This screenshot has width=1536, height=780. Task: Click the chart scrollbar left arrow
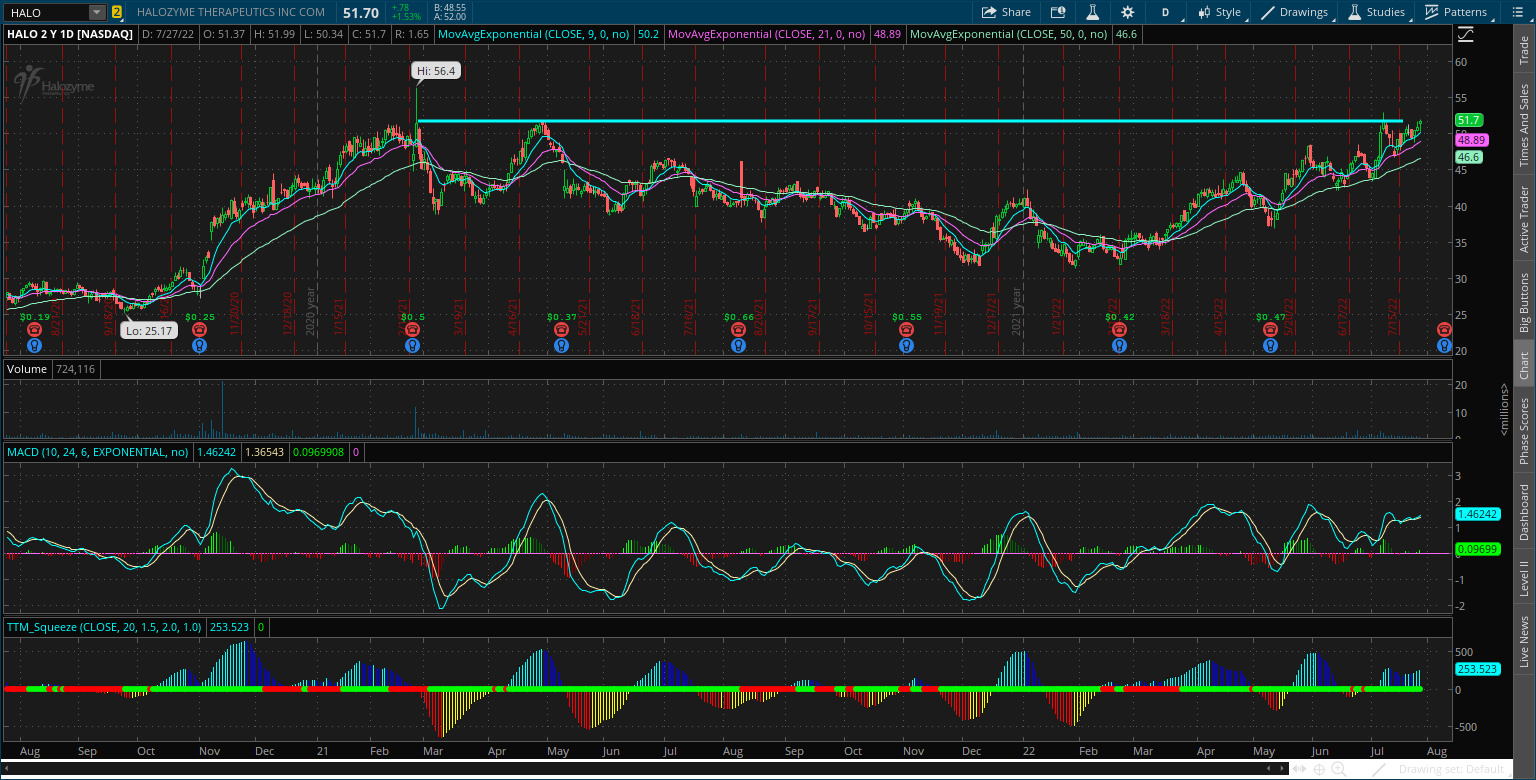coord(1271,769)
